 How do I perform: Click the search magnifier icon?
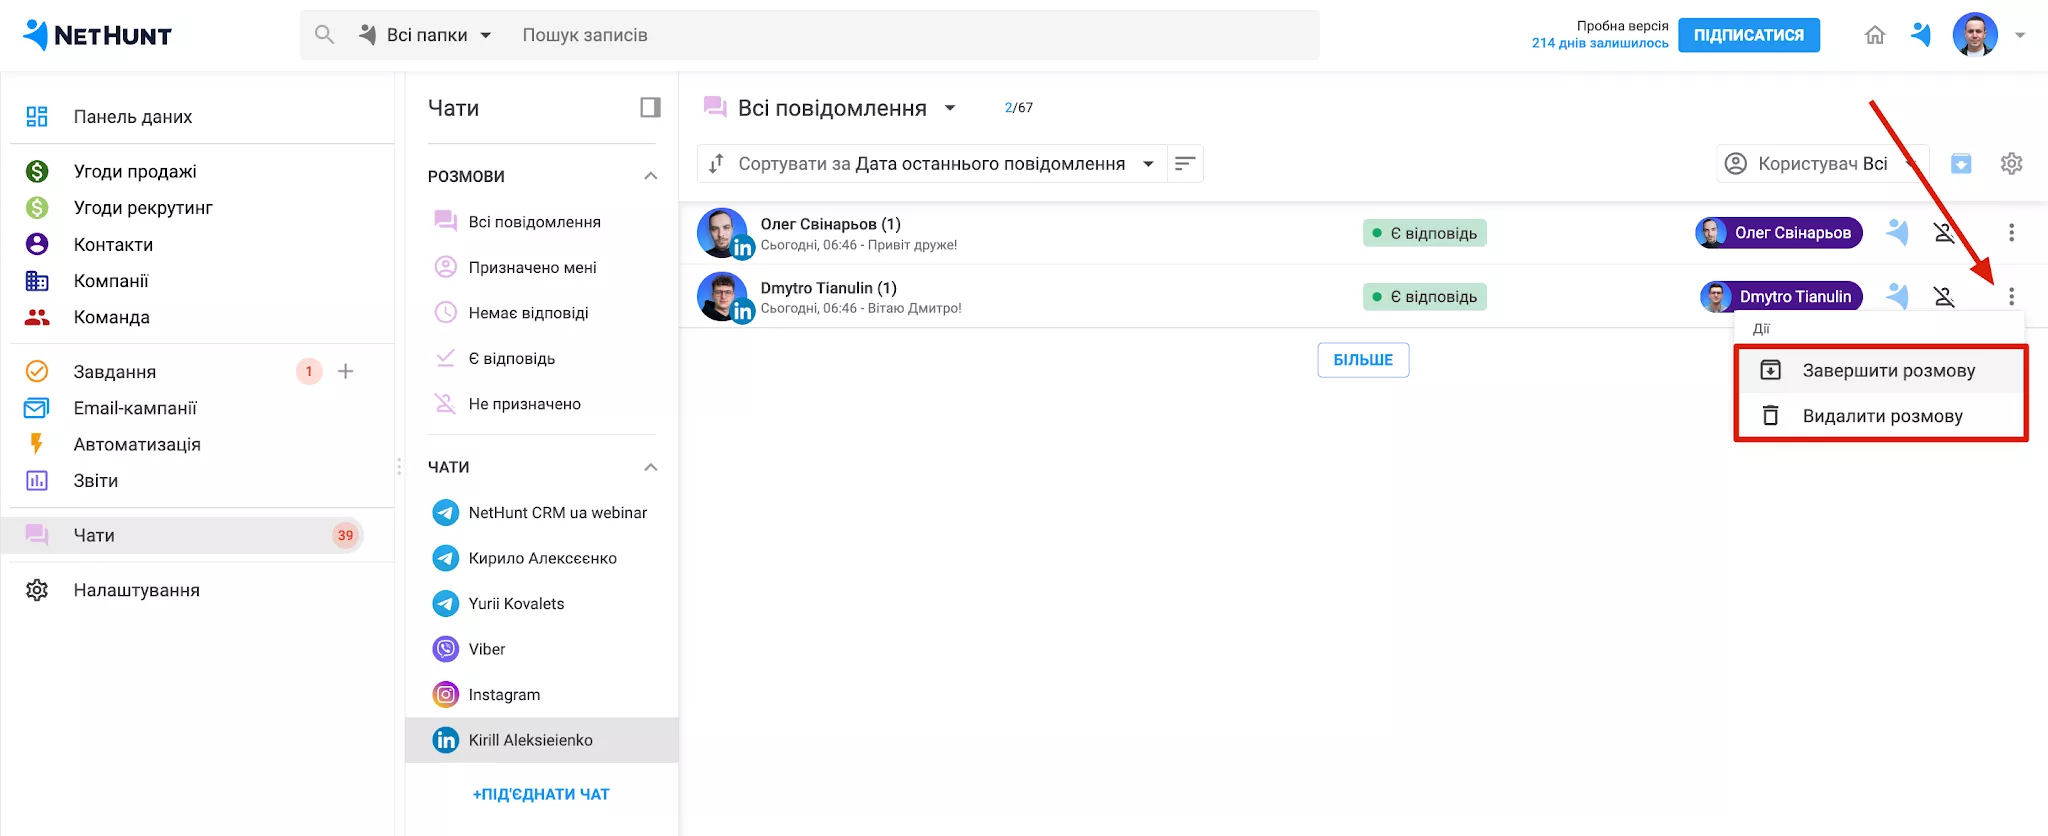[x=324, y=35]
